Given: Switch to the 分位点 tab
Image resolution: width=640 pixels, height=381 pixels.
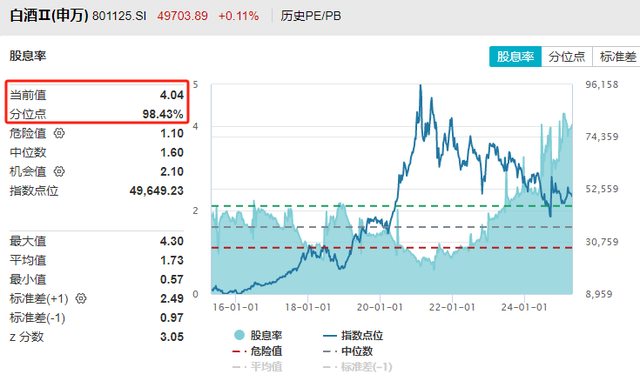Looking at the screenshot, I should (x=567, y=56).
